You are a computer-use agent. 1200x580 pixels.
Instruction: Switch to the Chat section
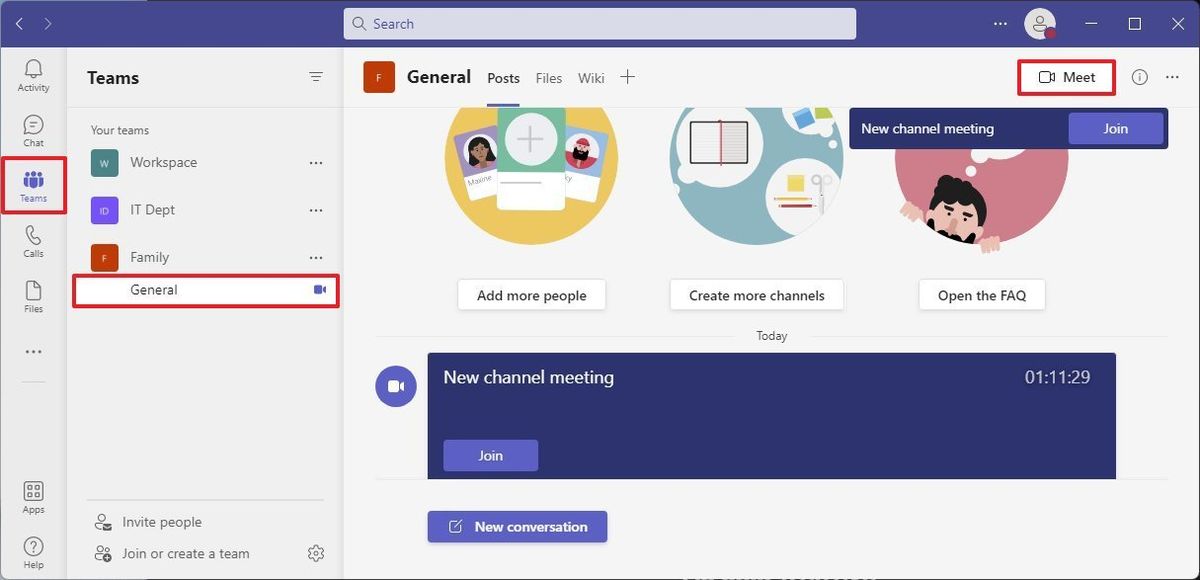click(33, 130)
